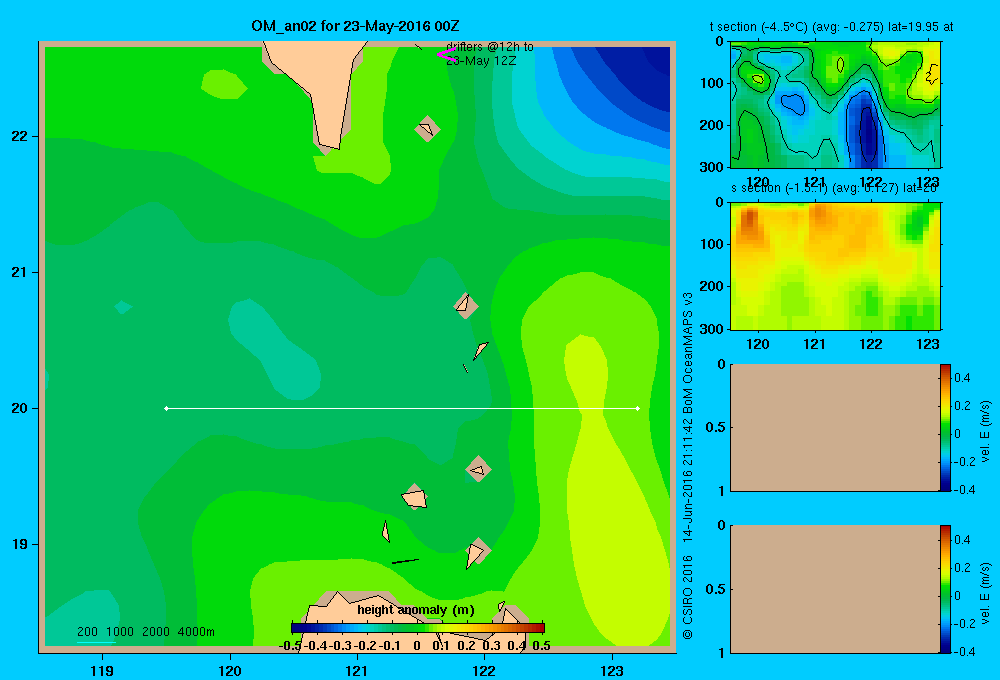Click longitude label 120 on map's bottom axis
Viewport: 1000px width, 680px height.
[x=230, y=670]
